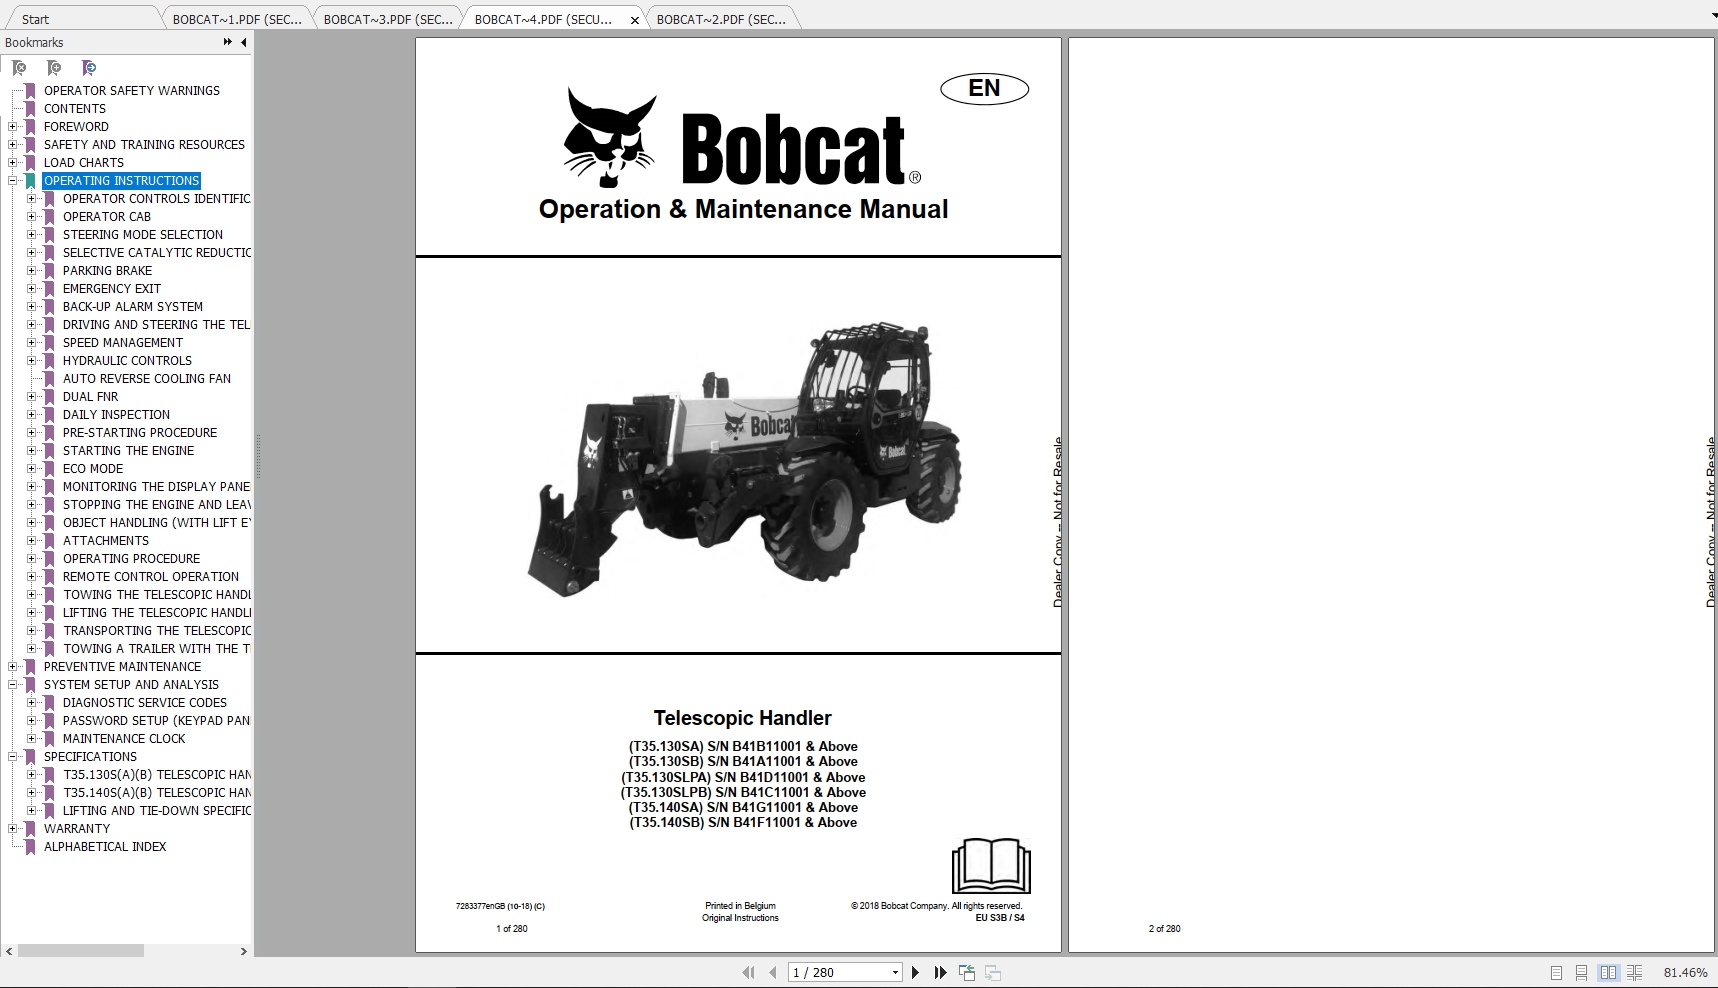1718x988 pixels.
Task: Expand the current bookmark in the tree
Action: (x=88, y=68)
